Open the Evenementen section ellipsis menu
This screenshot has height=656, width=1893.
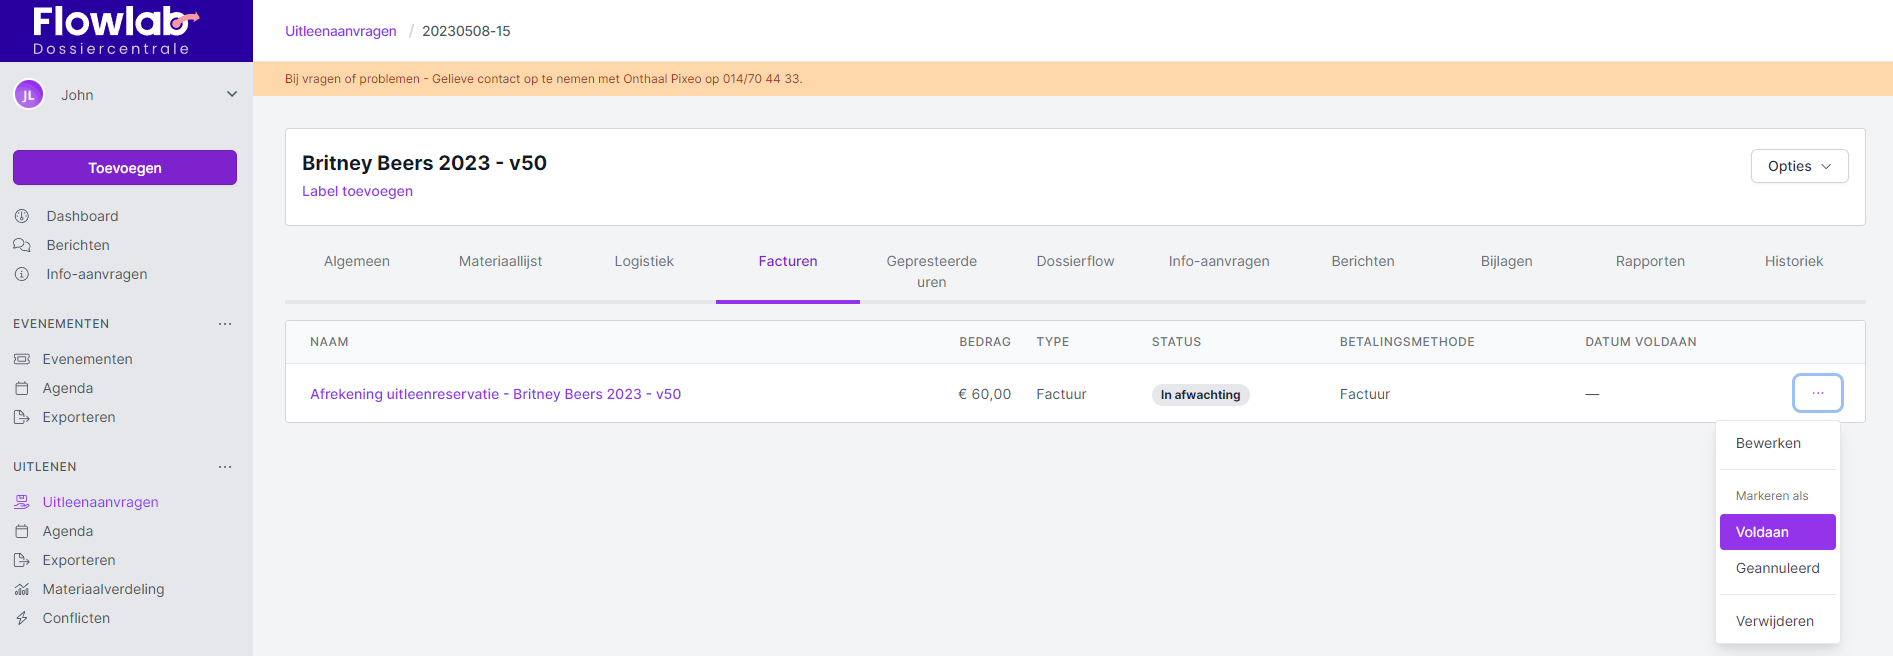point(225,324)
